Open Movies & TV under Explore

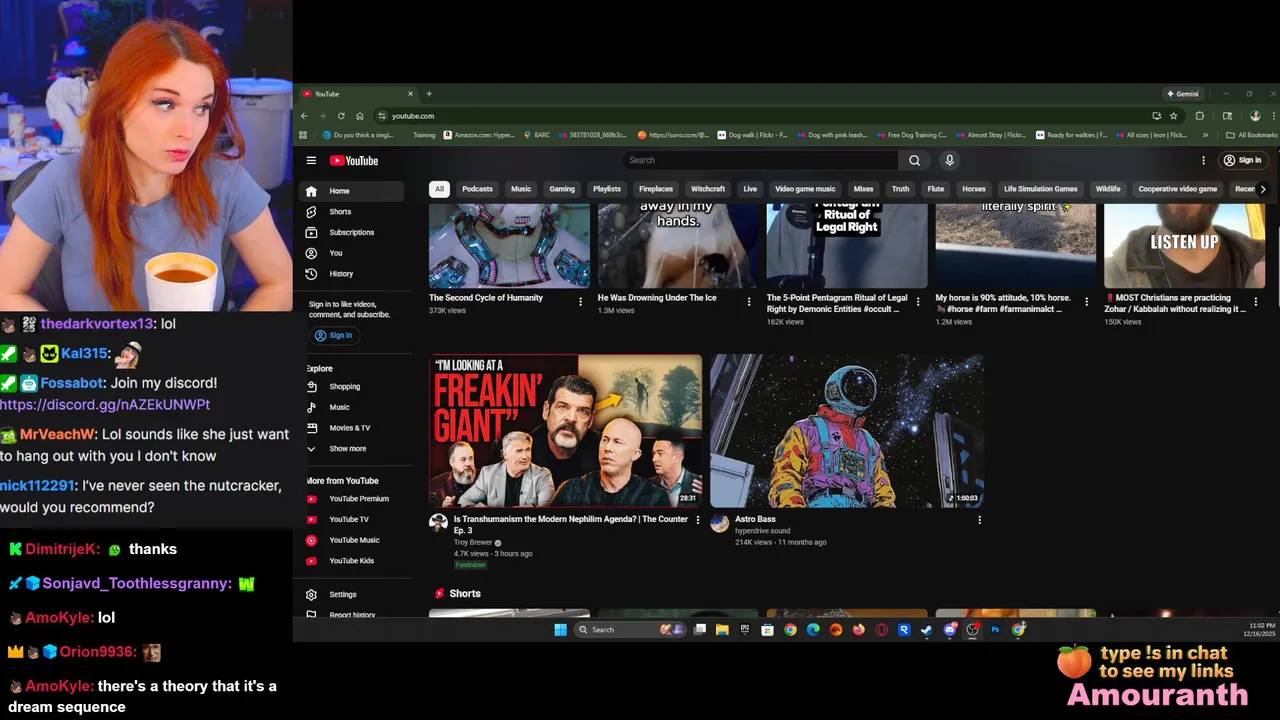pos(354,428)
